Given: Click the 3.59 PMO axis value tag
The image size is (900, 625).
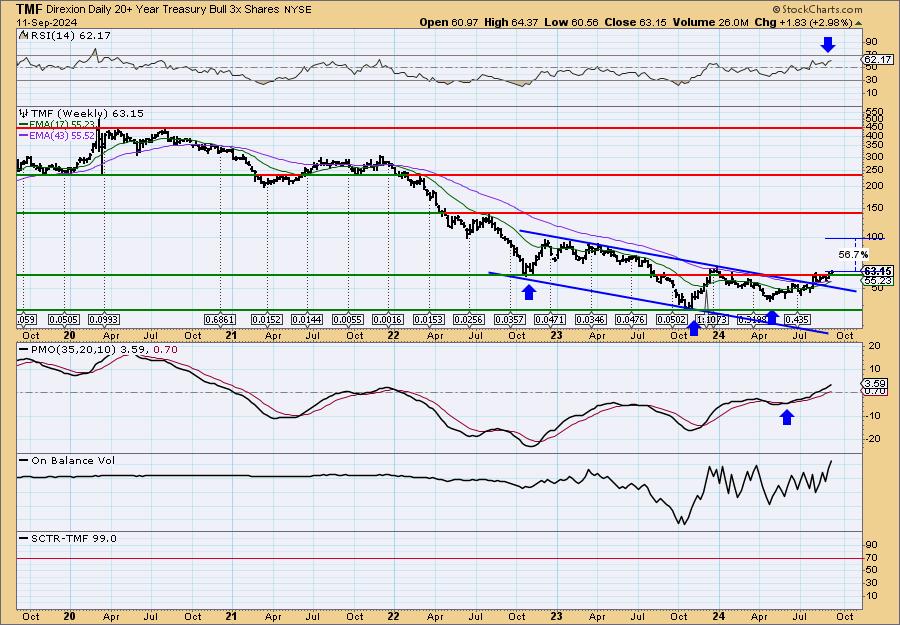Looking at the screenshot, I should 875,383.
